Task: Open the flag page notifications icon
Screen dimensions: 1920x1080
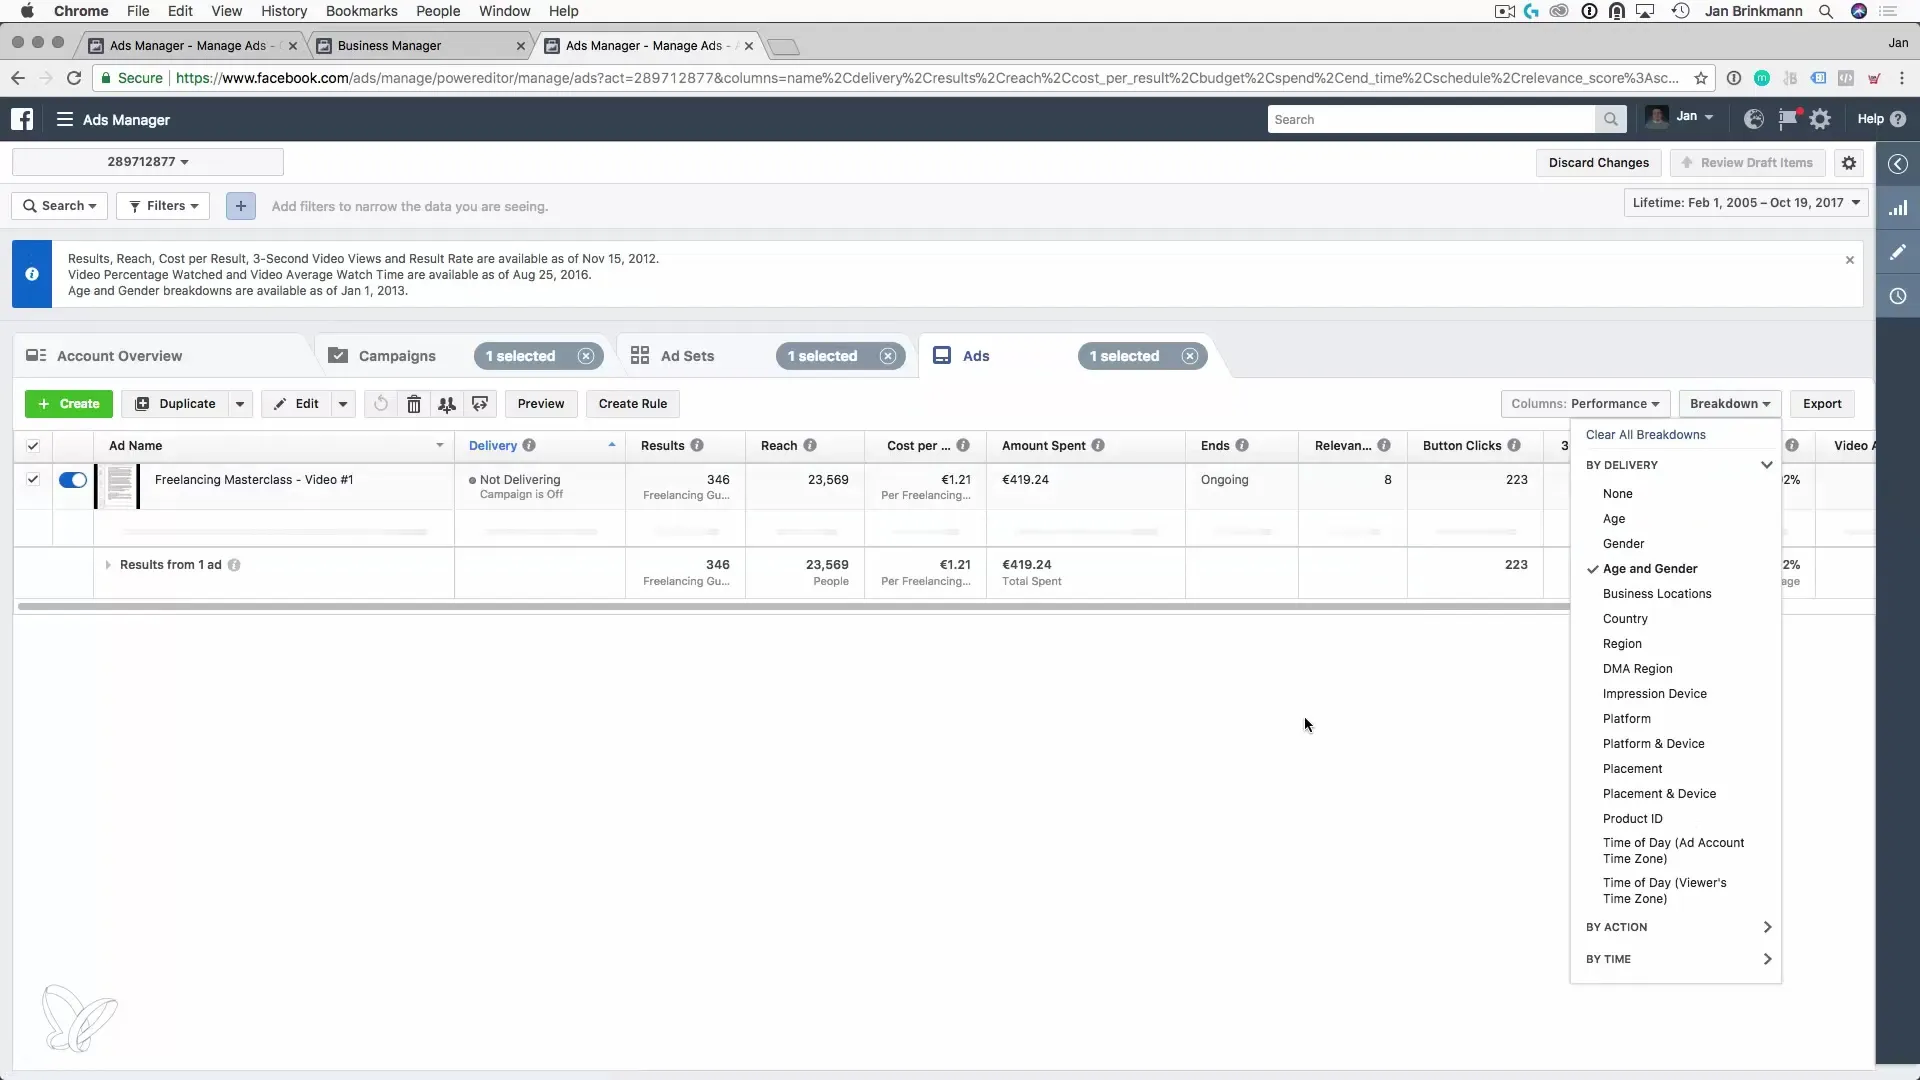Action: (1787, 119)
